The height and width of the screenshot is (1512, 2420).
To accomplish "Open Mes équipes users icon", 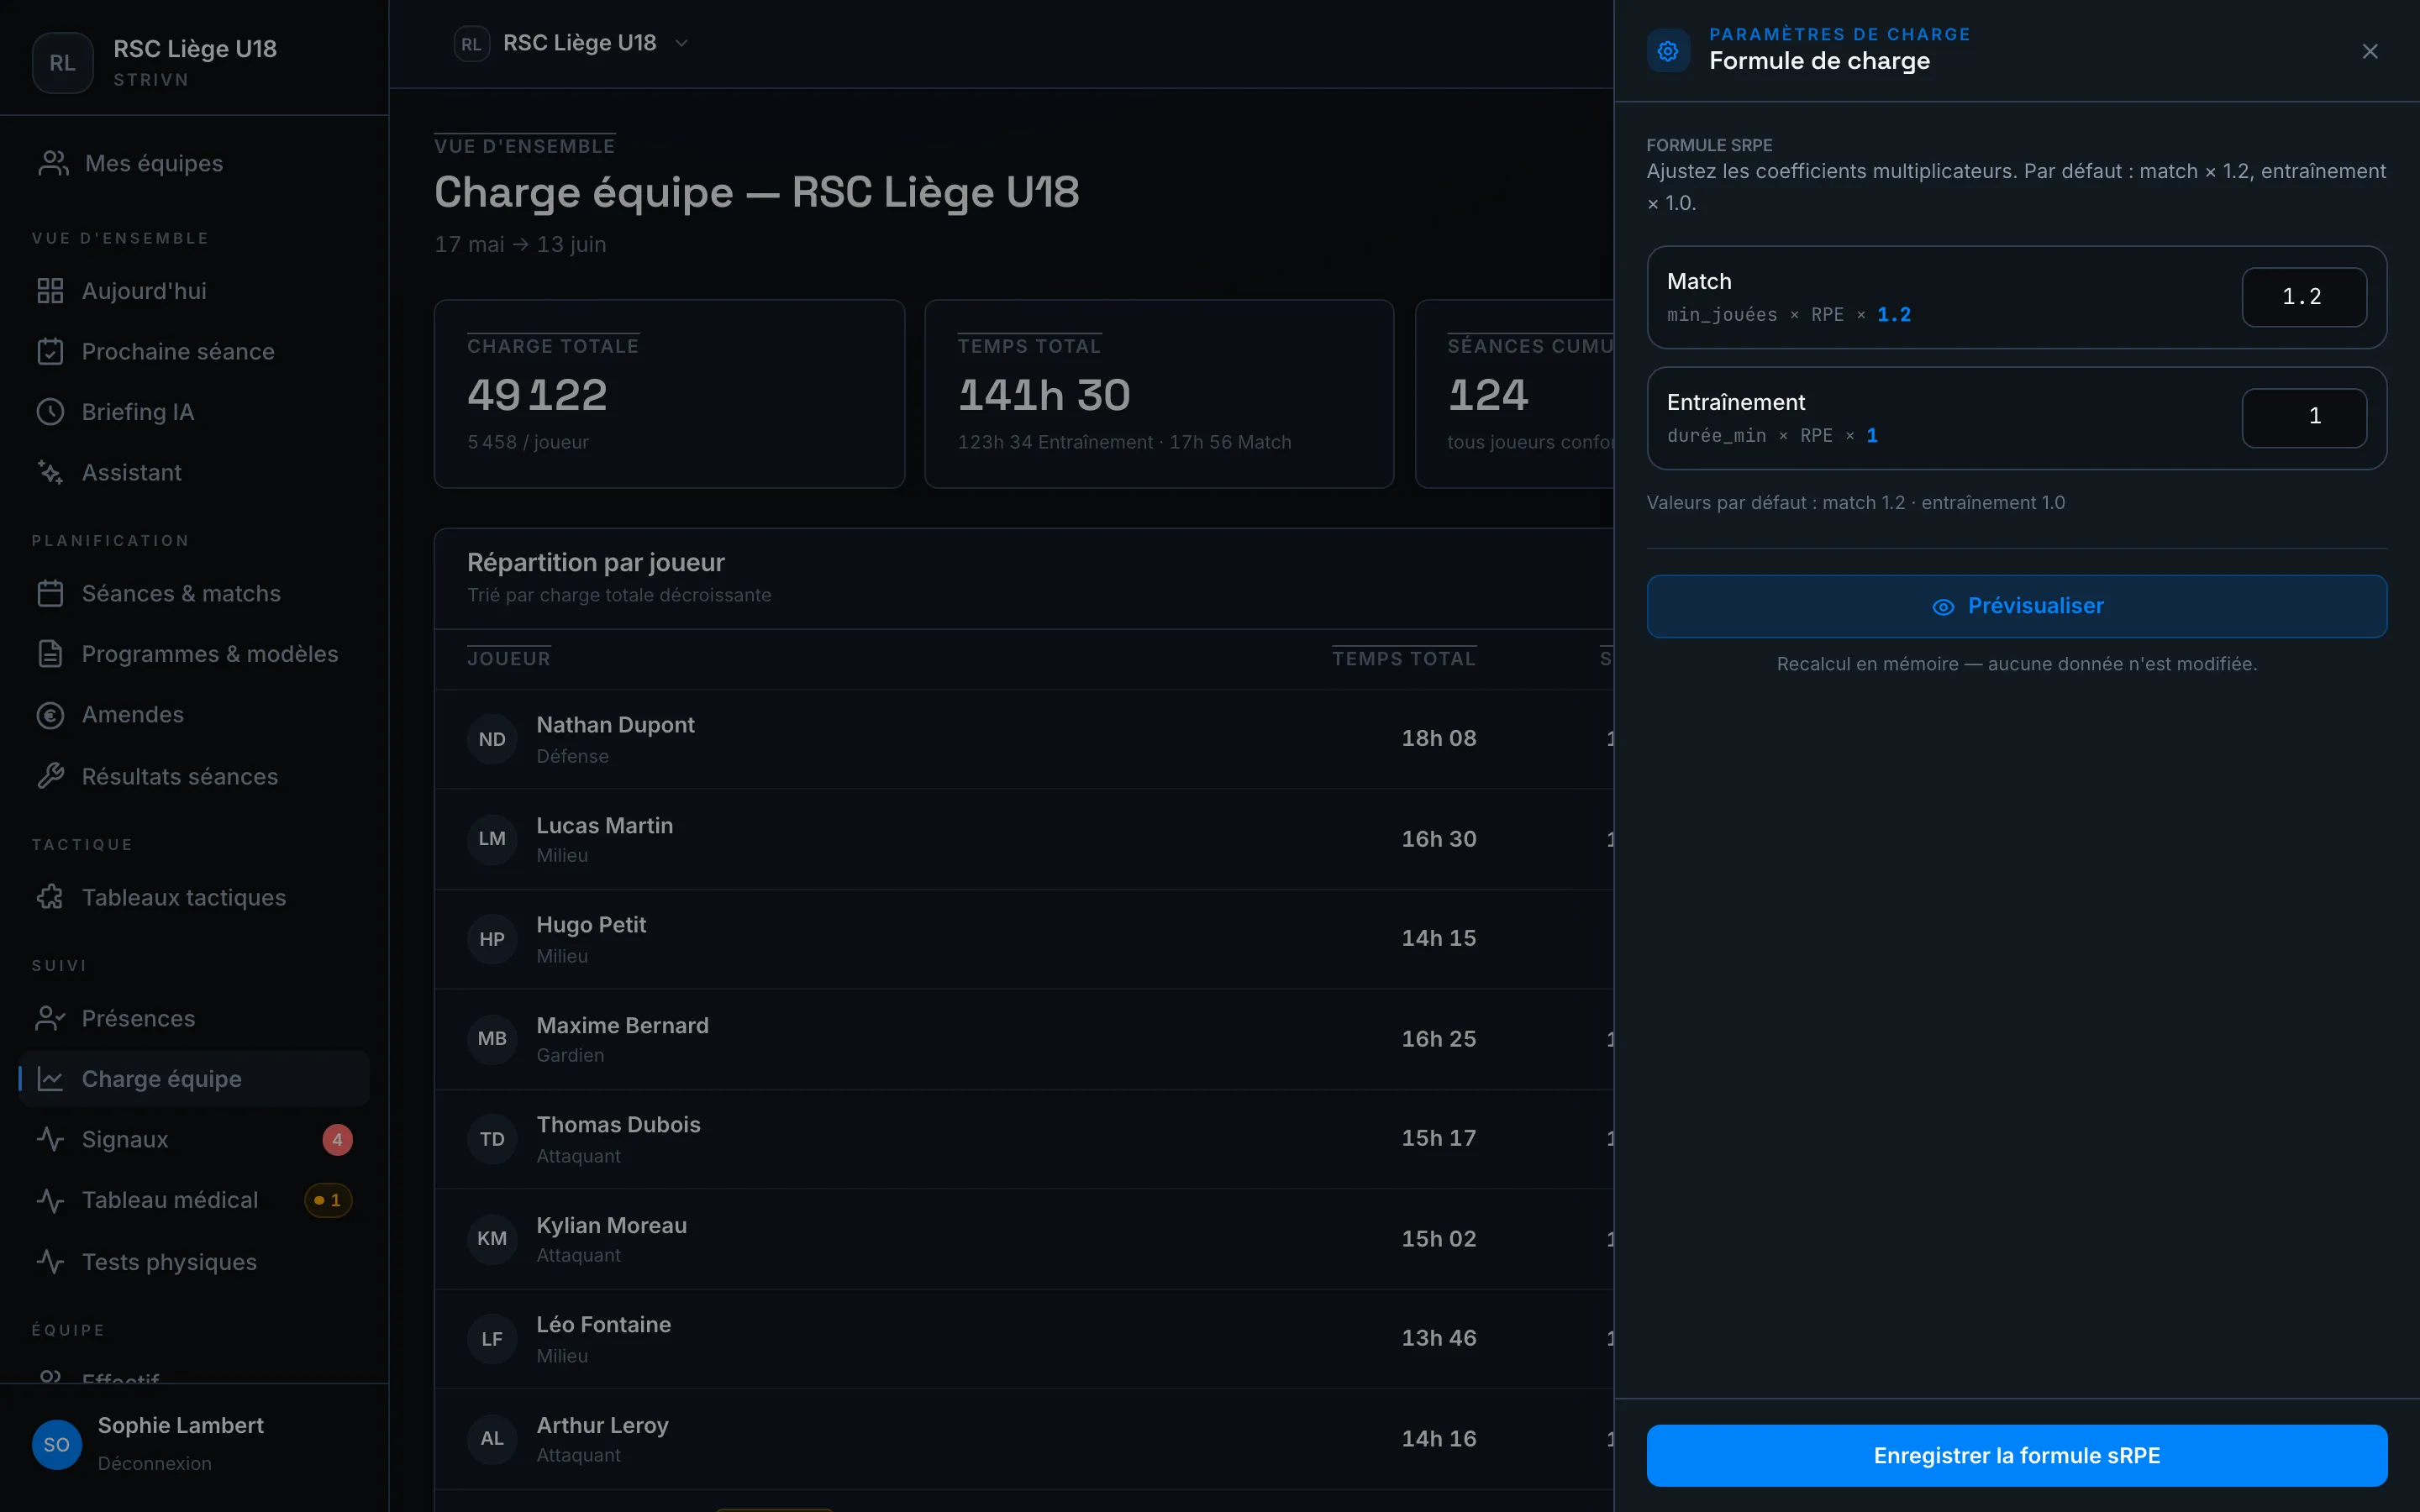I will [53, 163].
